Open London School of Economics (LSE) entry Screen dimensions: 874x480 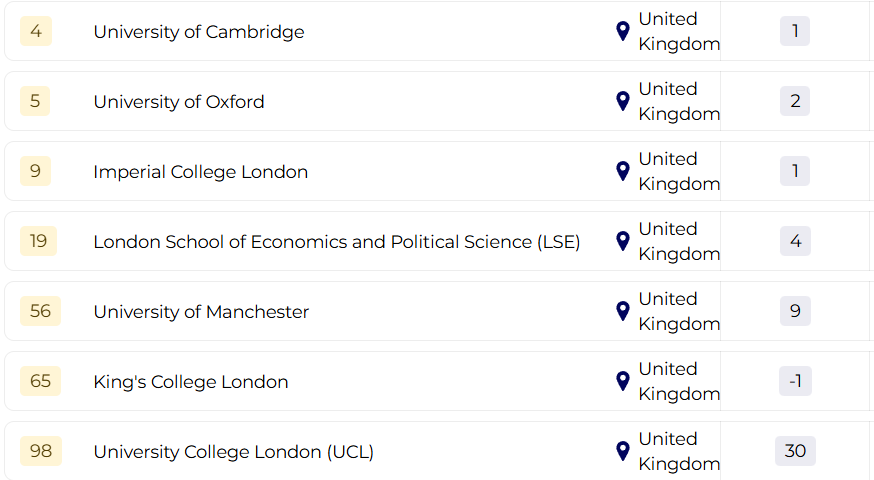tap(336, 242)
